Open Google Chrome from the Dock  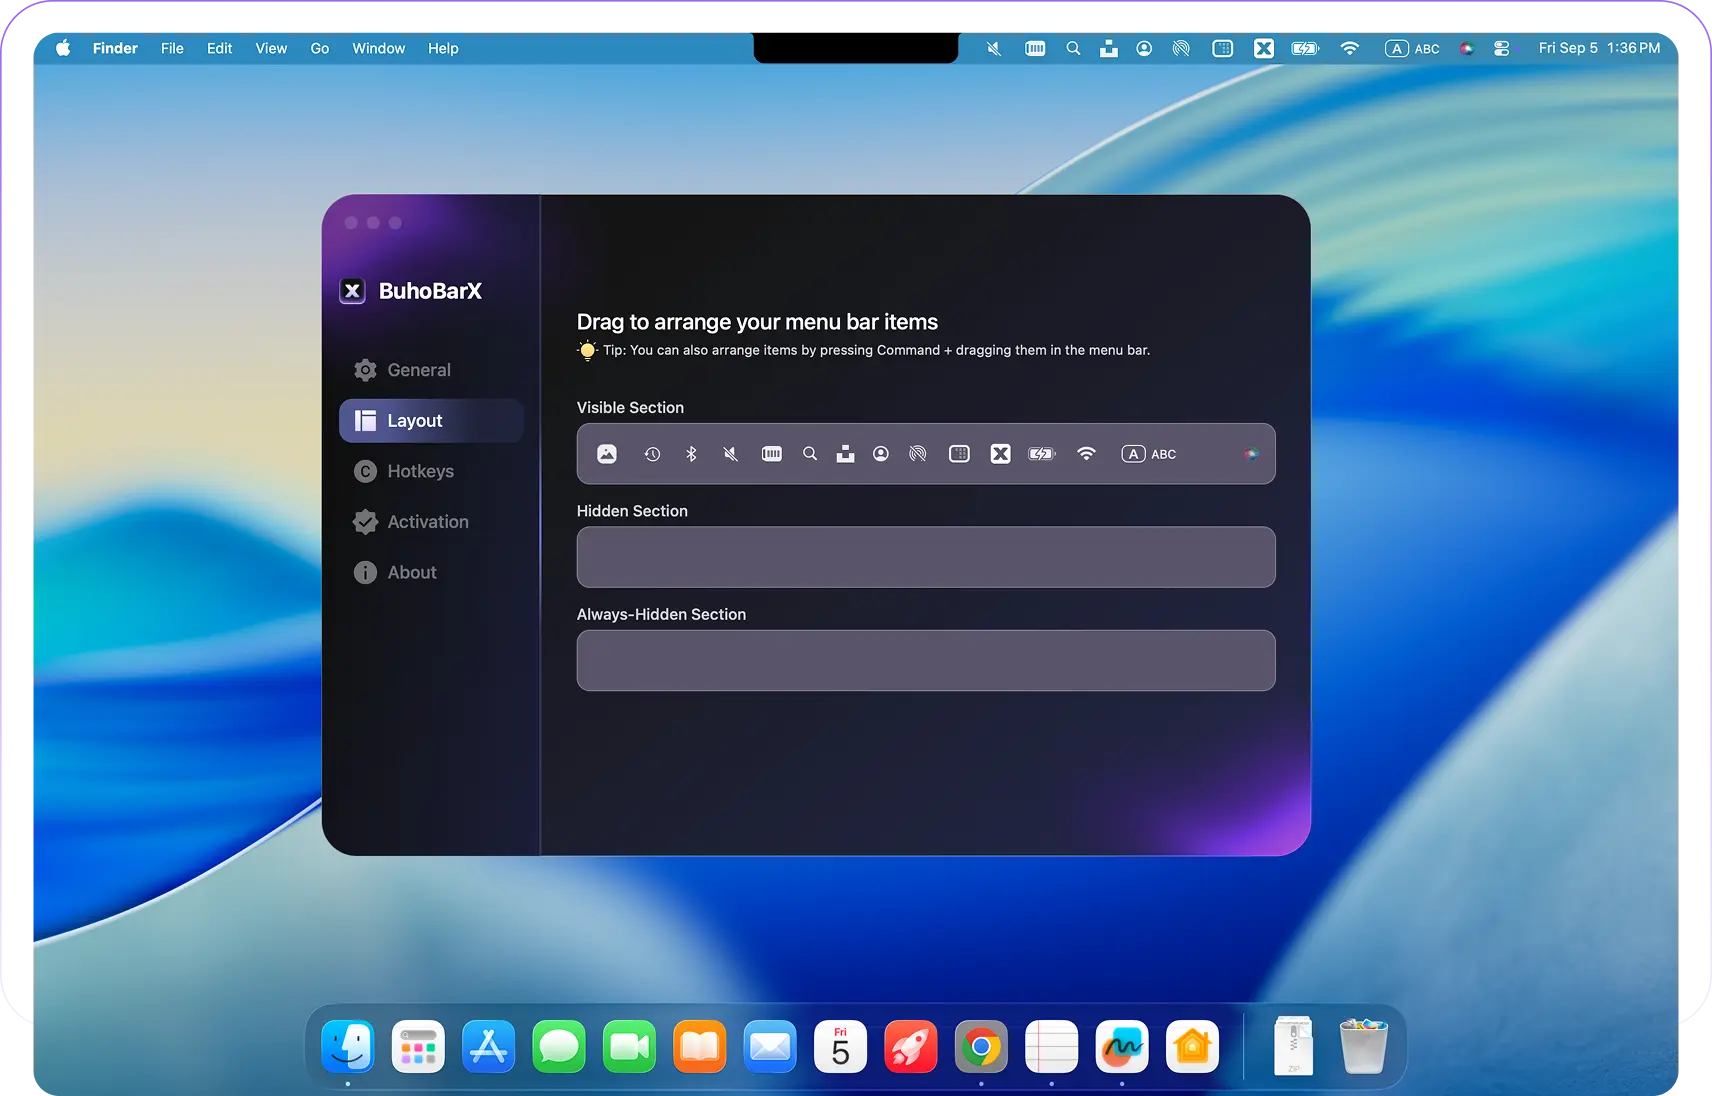[x=981, y=1046]
